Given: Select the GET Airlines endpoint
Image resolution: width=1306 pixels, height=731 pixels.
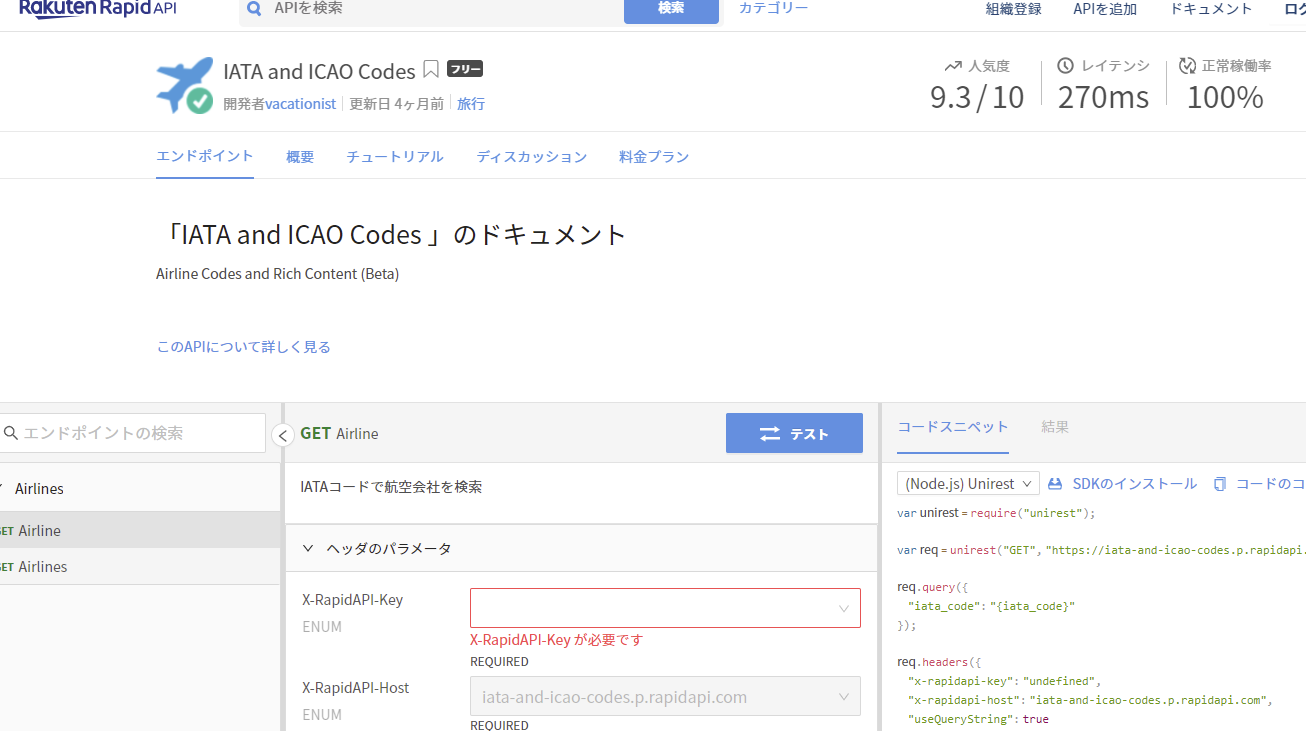Looking at the screenshot, I should pyautogui.click(x=140, y=567).
